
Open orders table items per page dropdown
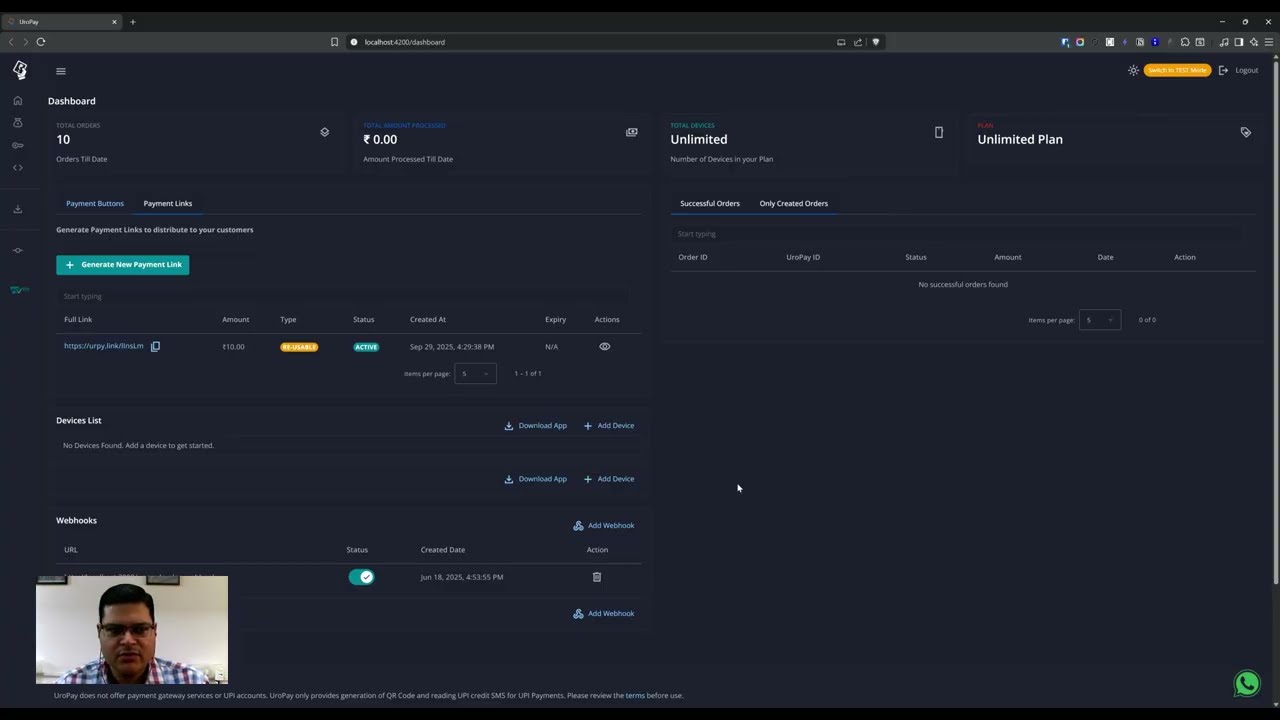(x=1100, y=320)
